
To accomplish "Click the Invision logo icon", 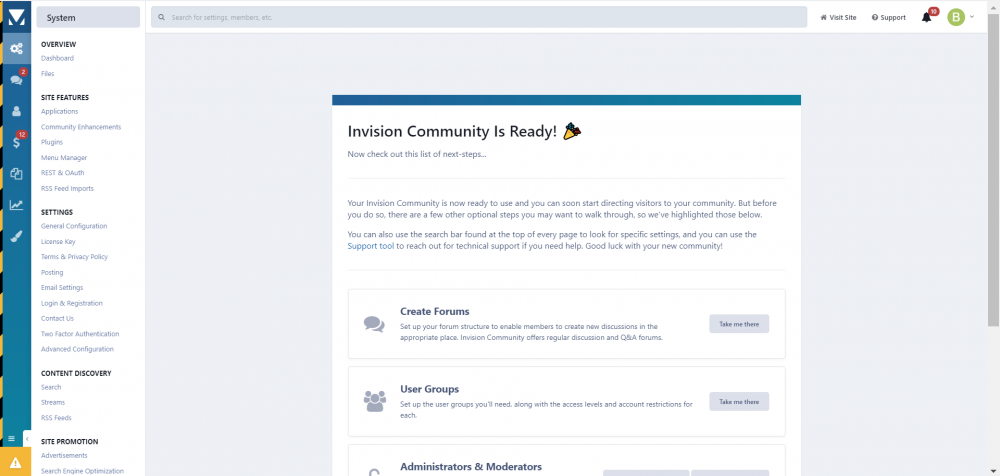I will pos(17,18).
